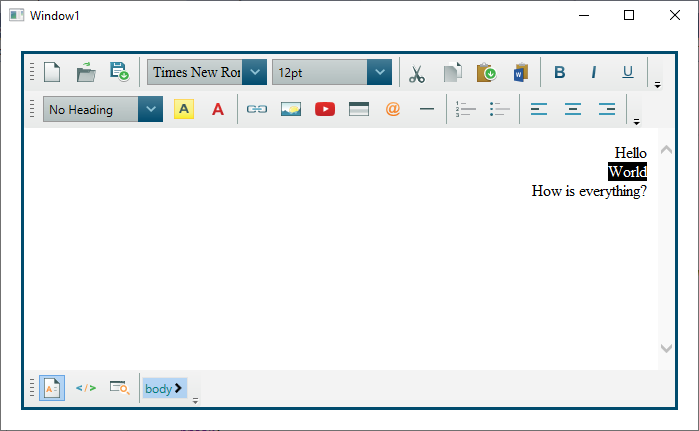
Task: Create a new document
Action: pos(52,72)
